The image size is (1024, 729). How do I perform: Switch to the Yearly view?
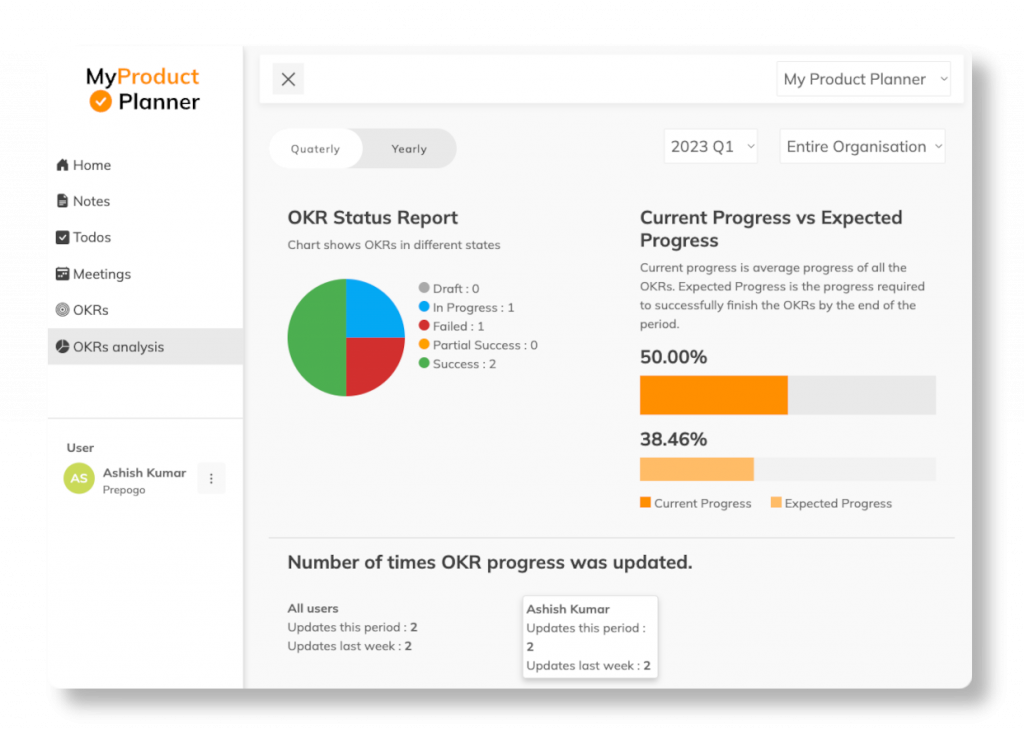[x=408, y=148]
